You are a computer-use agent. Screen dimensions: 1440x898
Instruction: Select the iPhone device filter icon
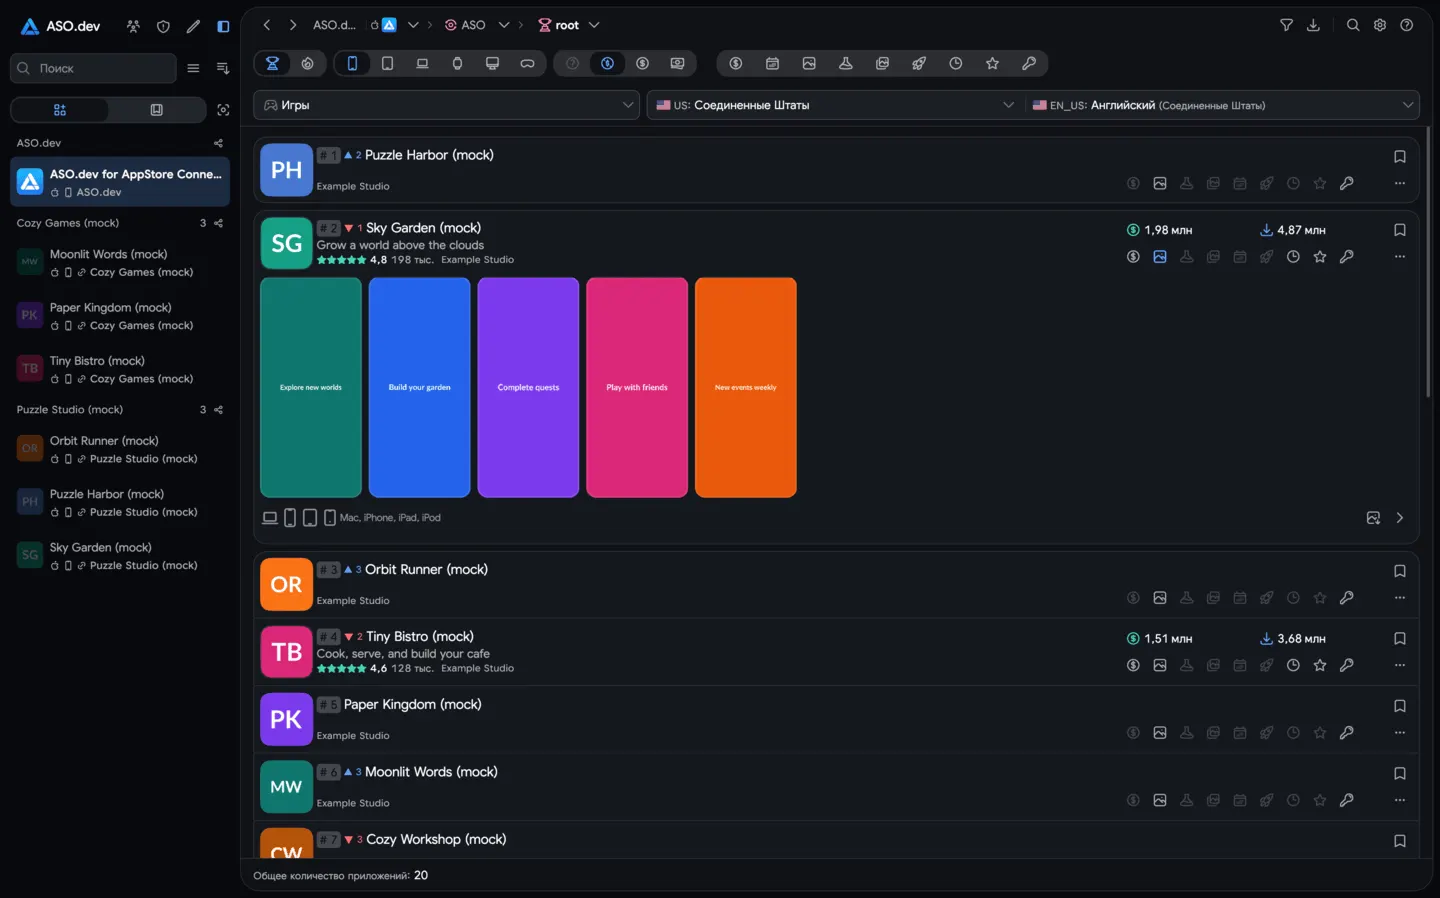click(x=352, y=63)
